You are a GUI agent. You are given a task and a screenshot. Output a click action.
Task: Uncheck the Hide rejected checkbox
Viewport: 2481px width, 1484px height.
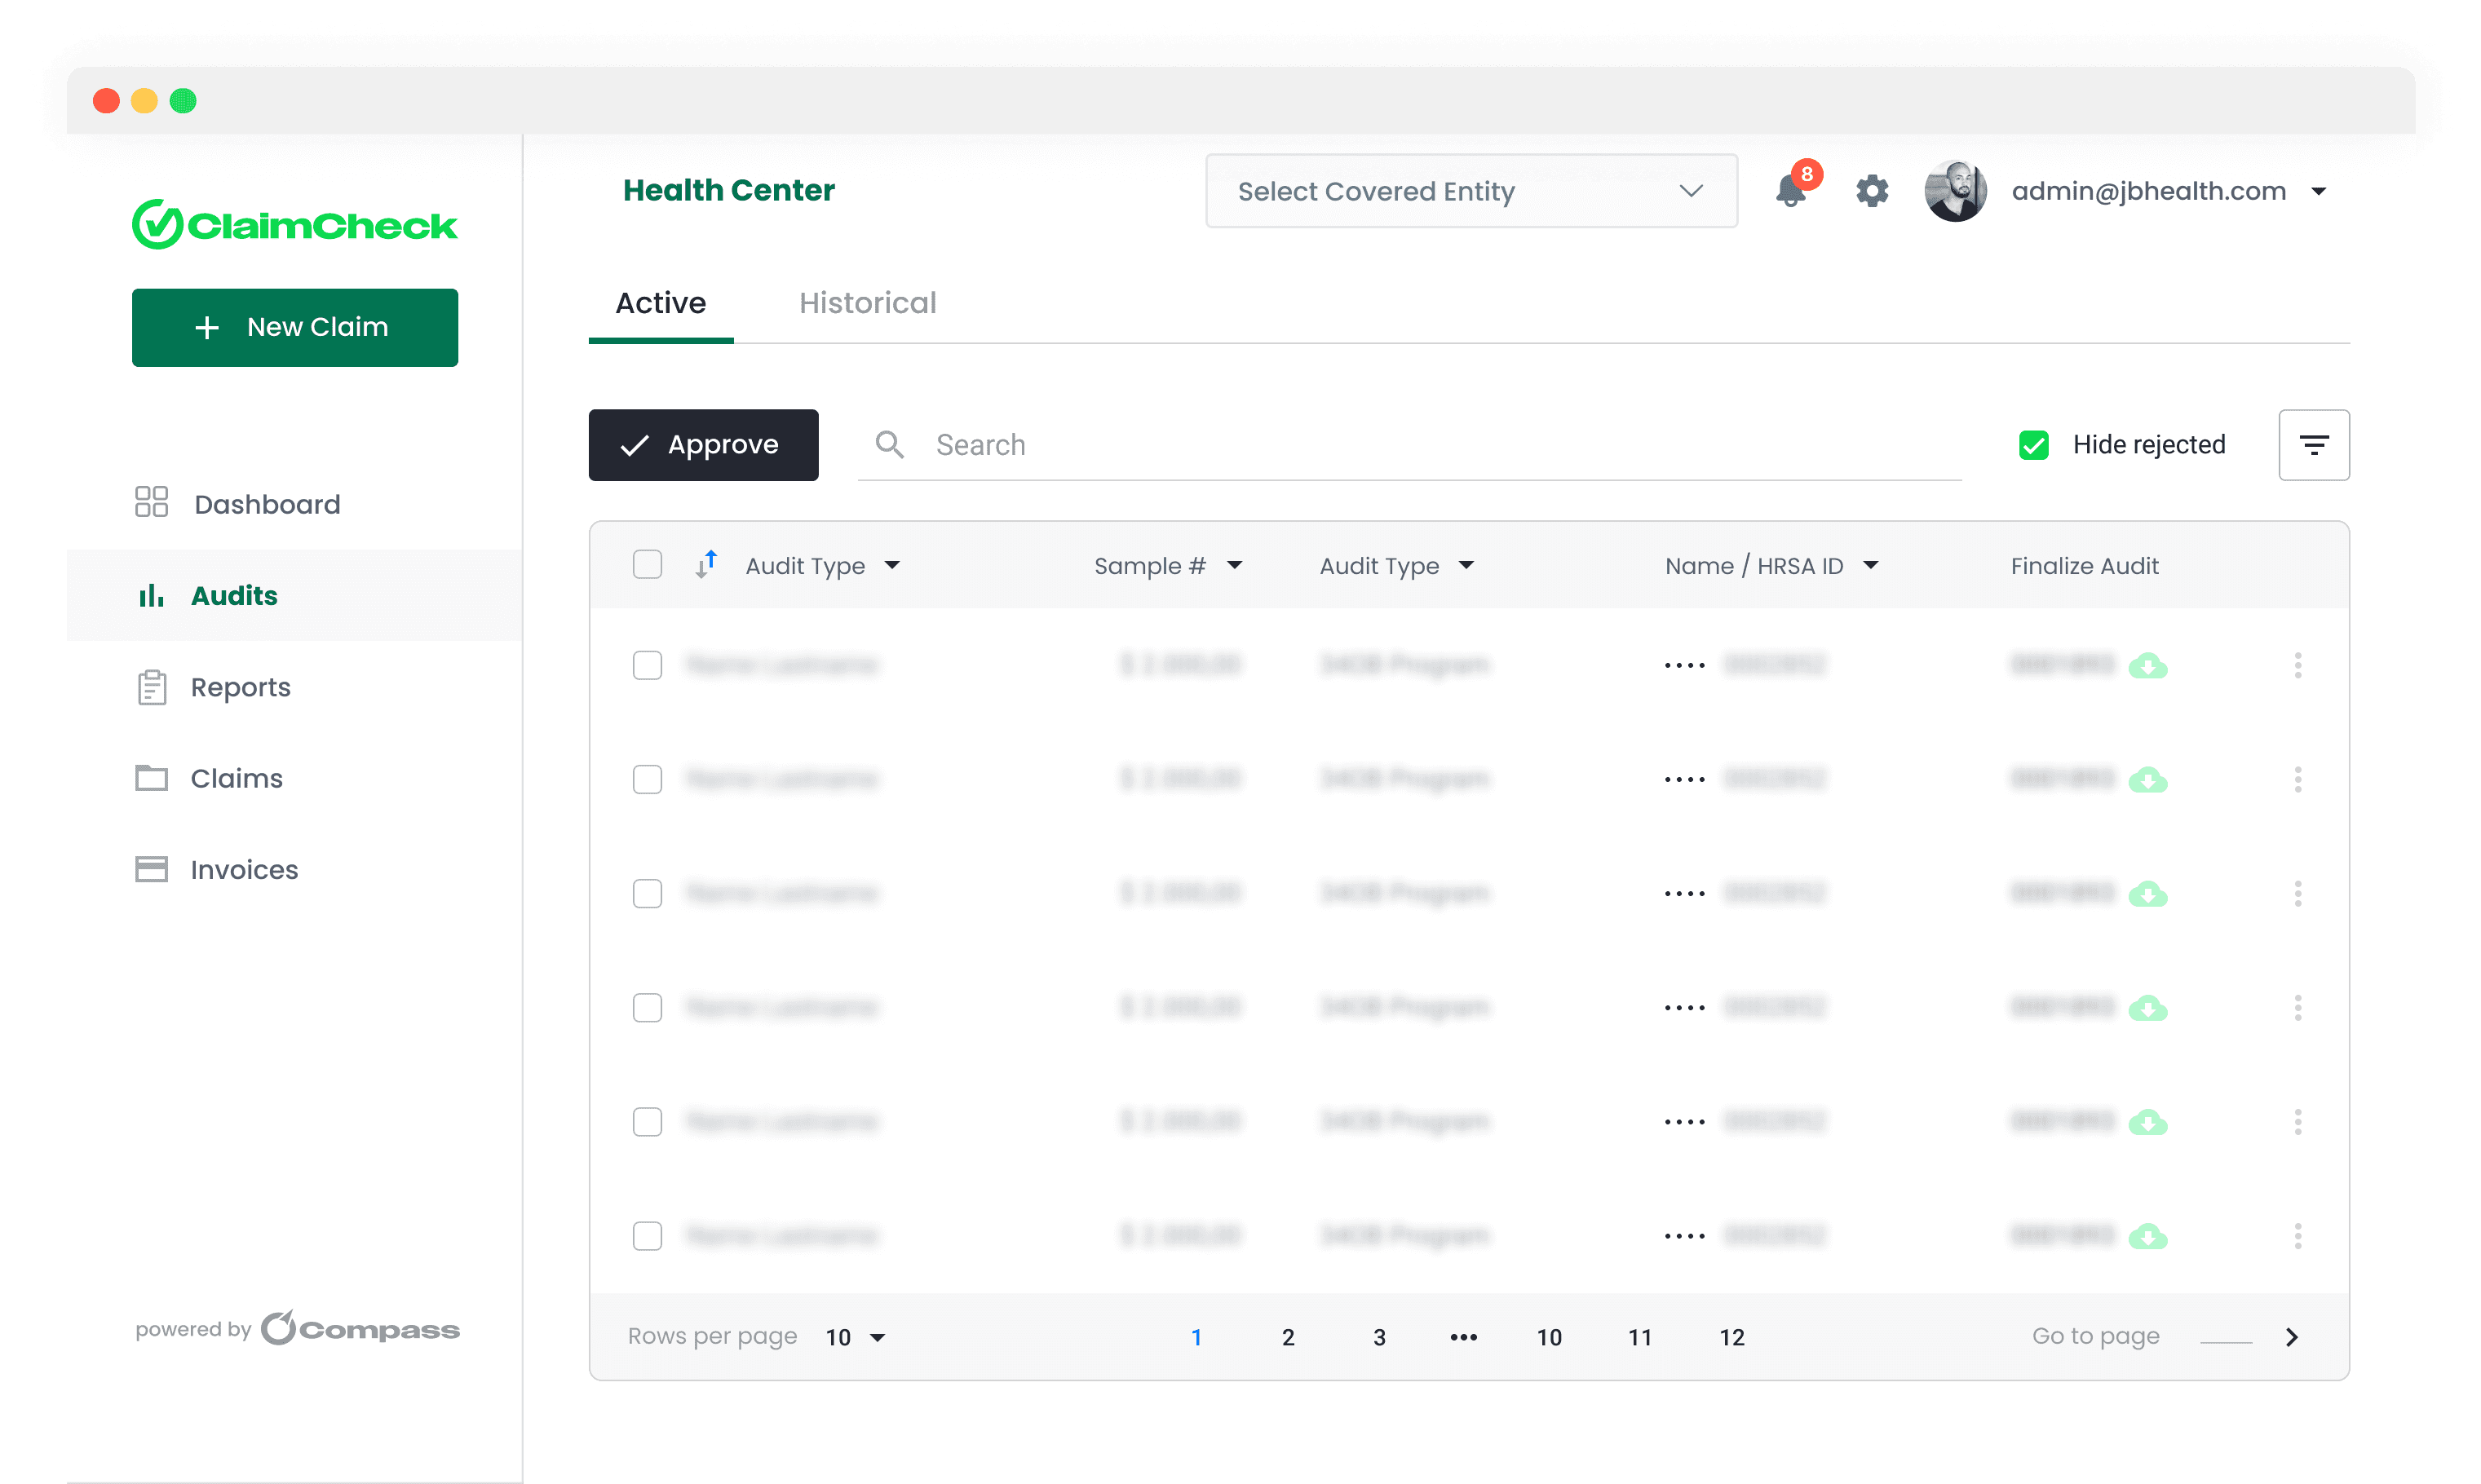(2033, 445)
